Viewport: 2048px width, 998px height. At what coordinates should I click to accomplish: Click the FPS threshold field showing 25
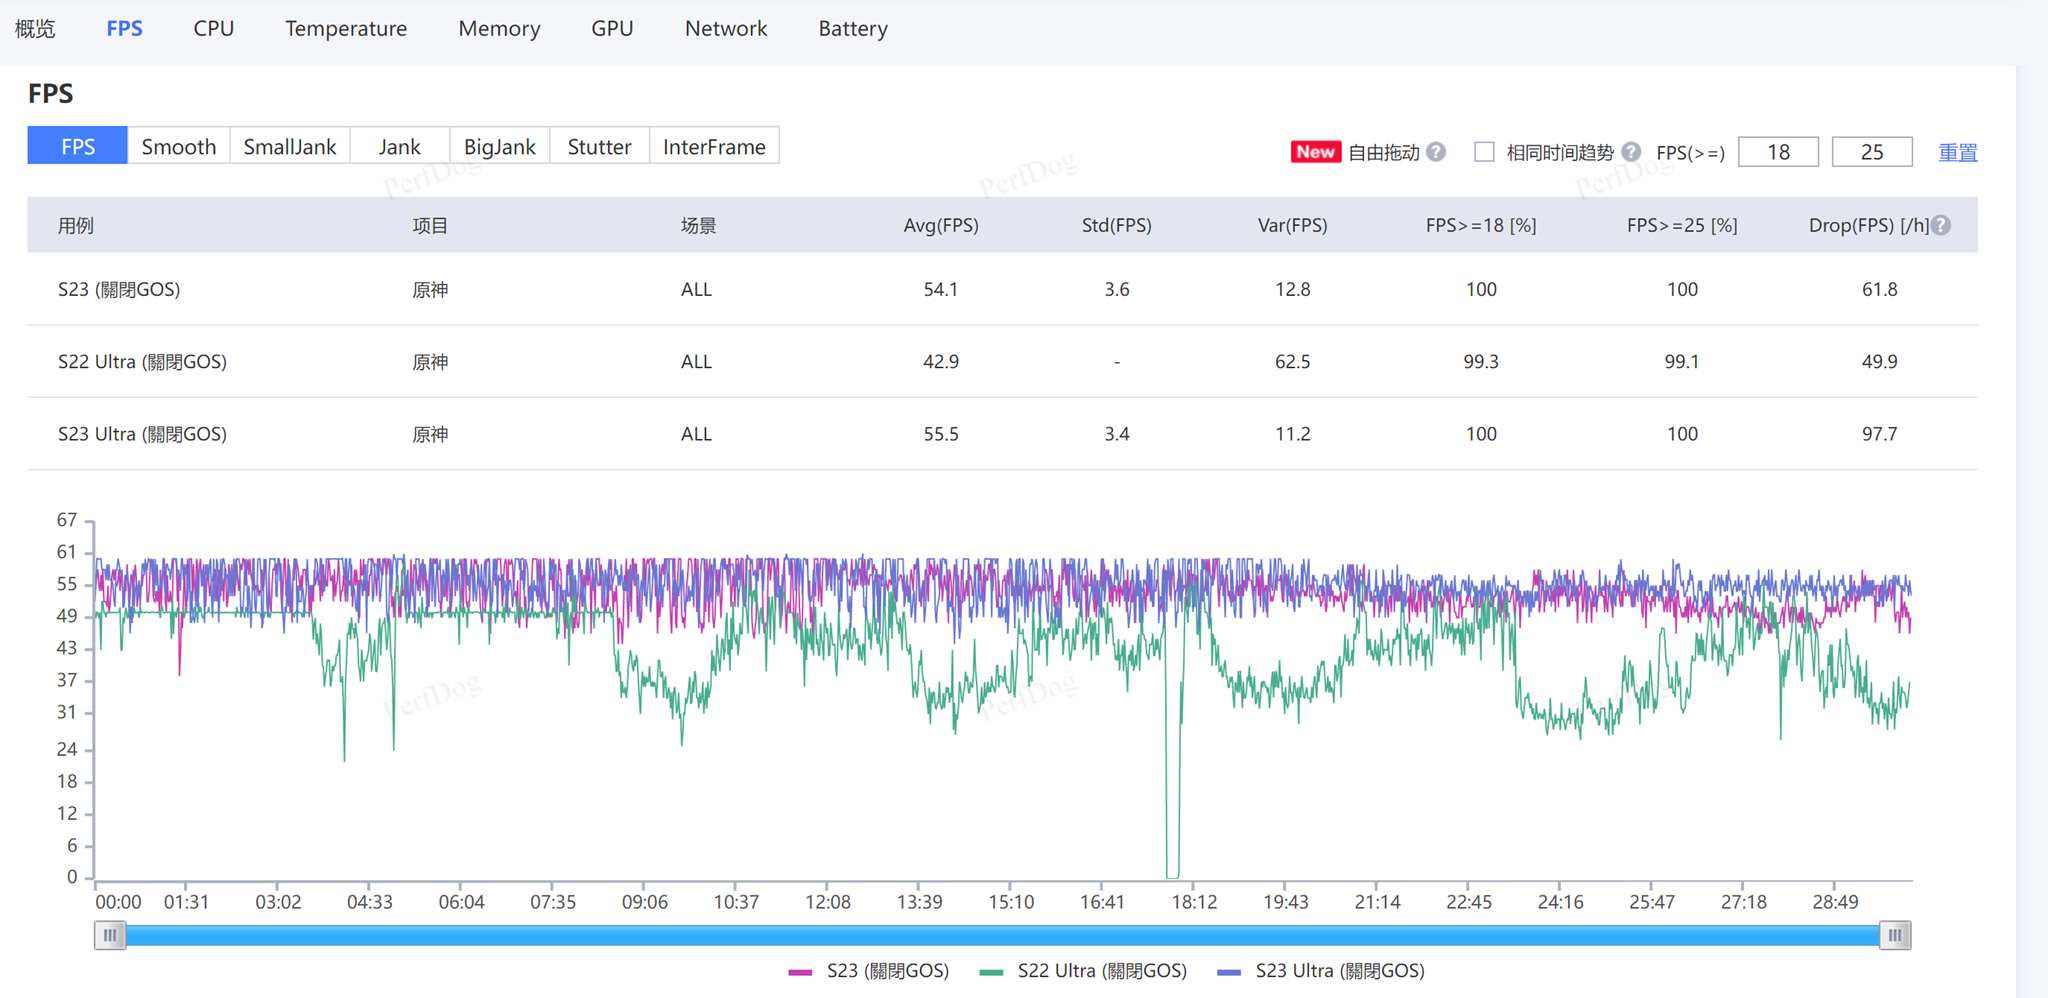pos(1871,152)
